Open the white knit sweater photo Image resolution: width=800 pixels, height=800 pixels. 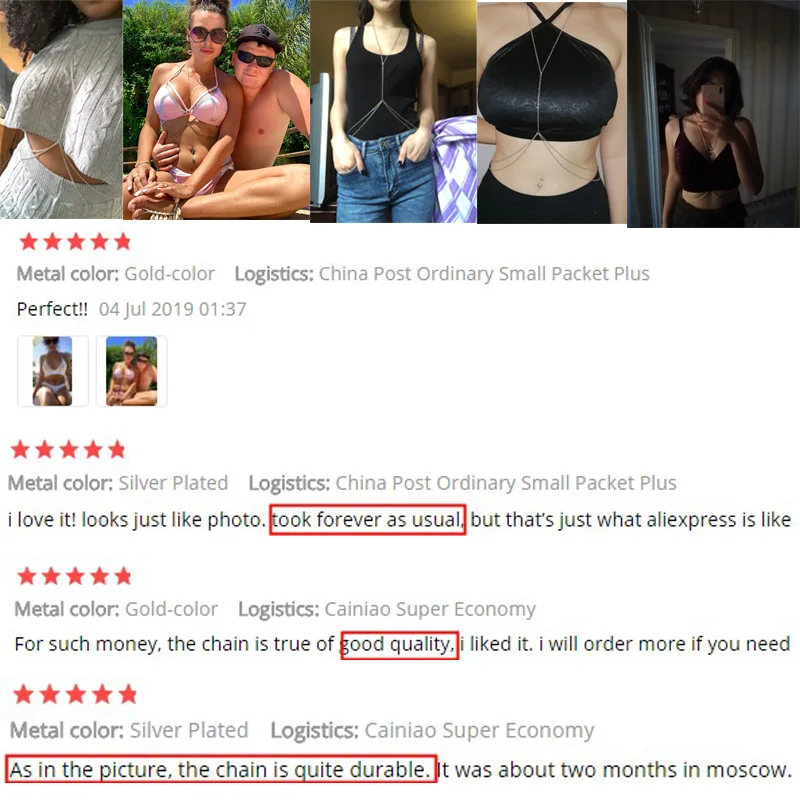pos(61,109)
